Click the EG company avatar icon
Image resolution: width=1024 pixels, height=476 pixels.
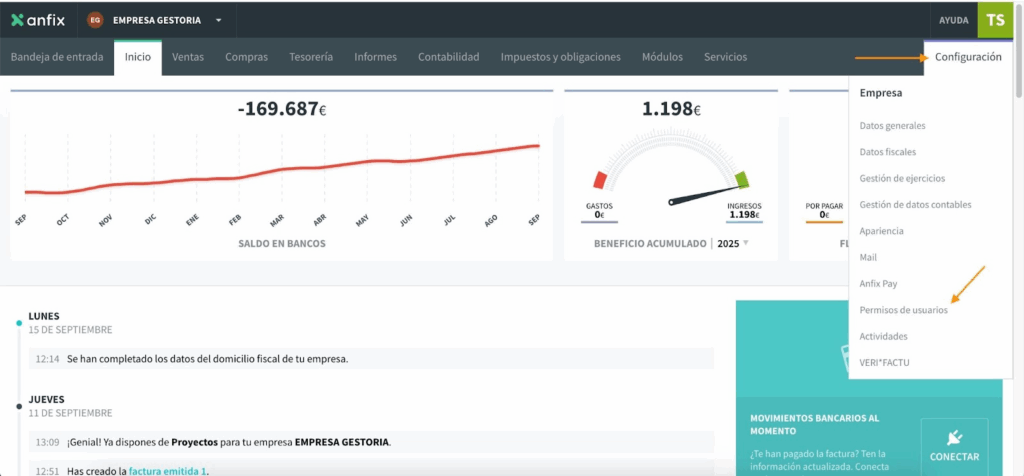pyautogui.click(x=95, y=20)
